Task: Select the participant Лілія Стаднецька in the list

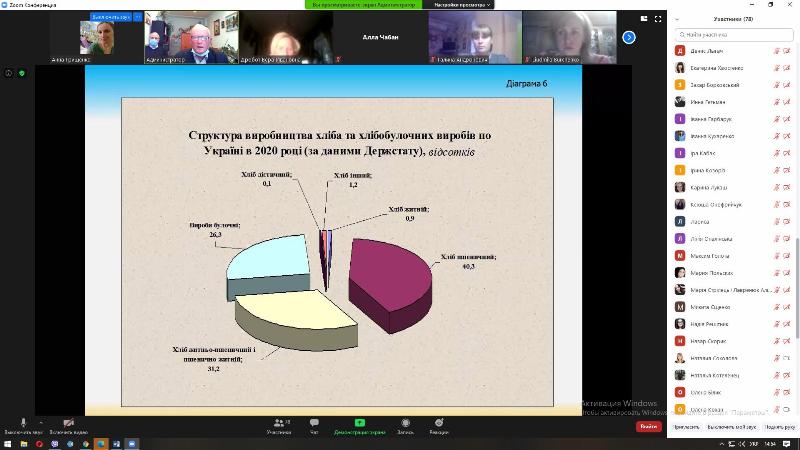Action: coord(733,239)
